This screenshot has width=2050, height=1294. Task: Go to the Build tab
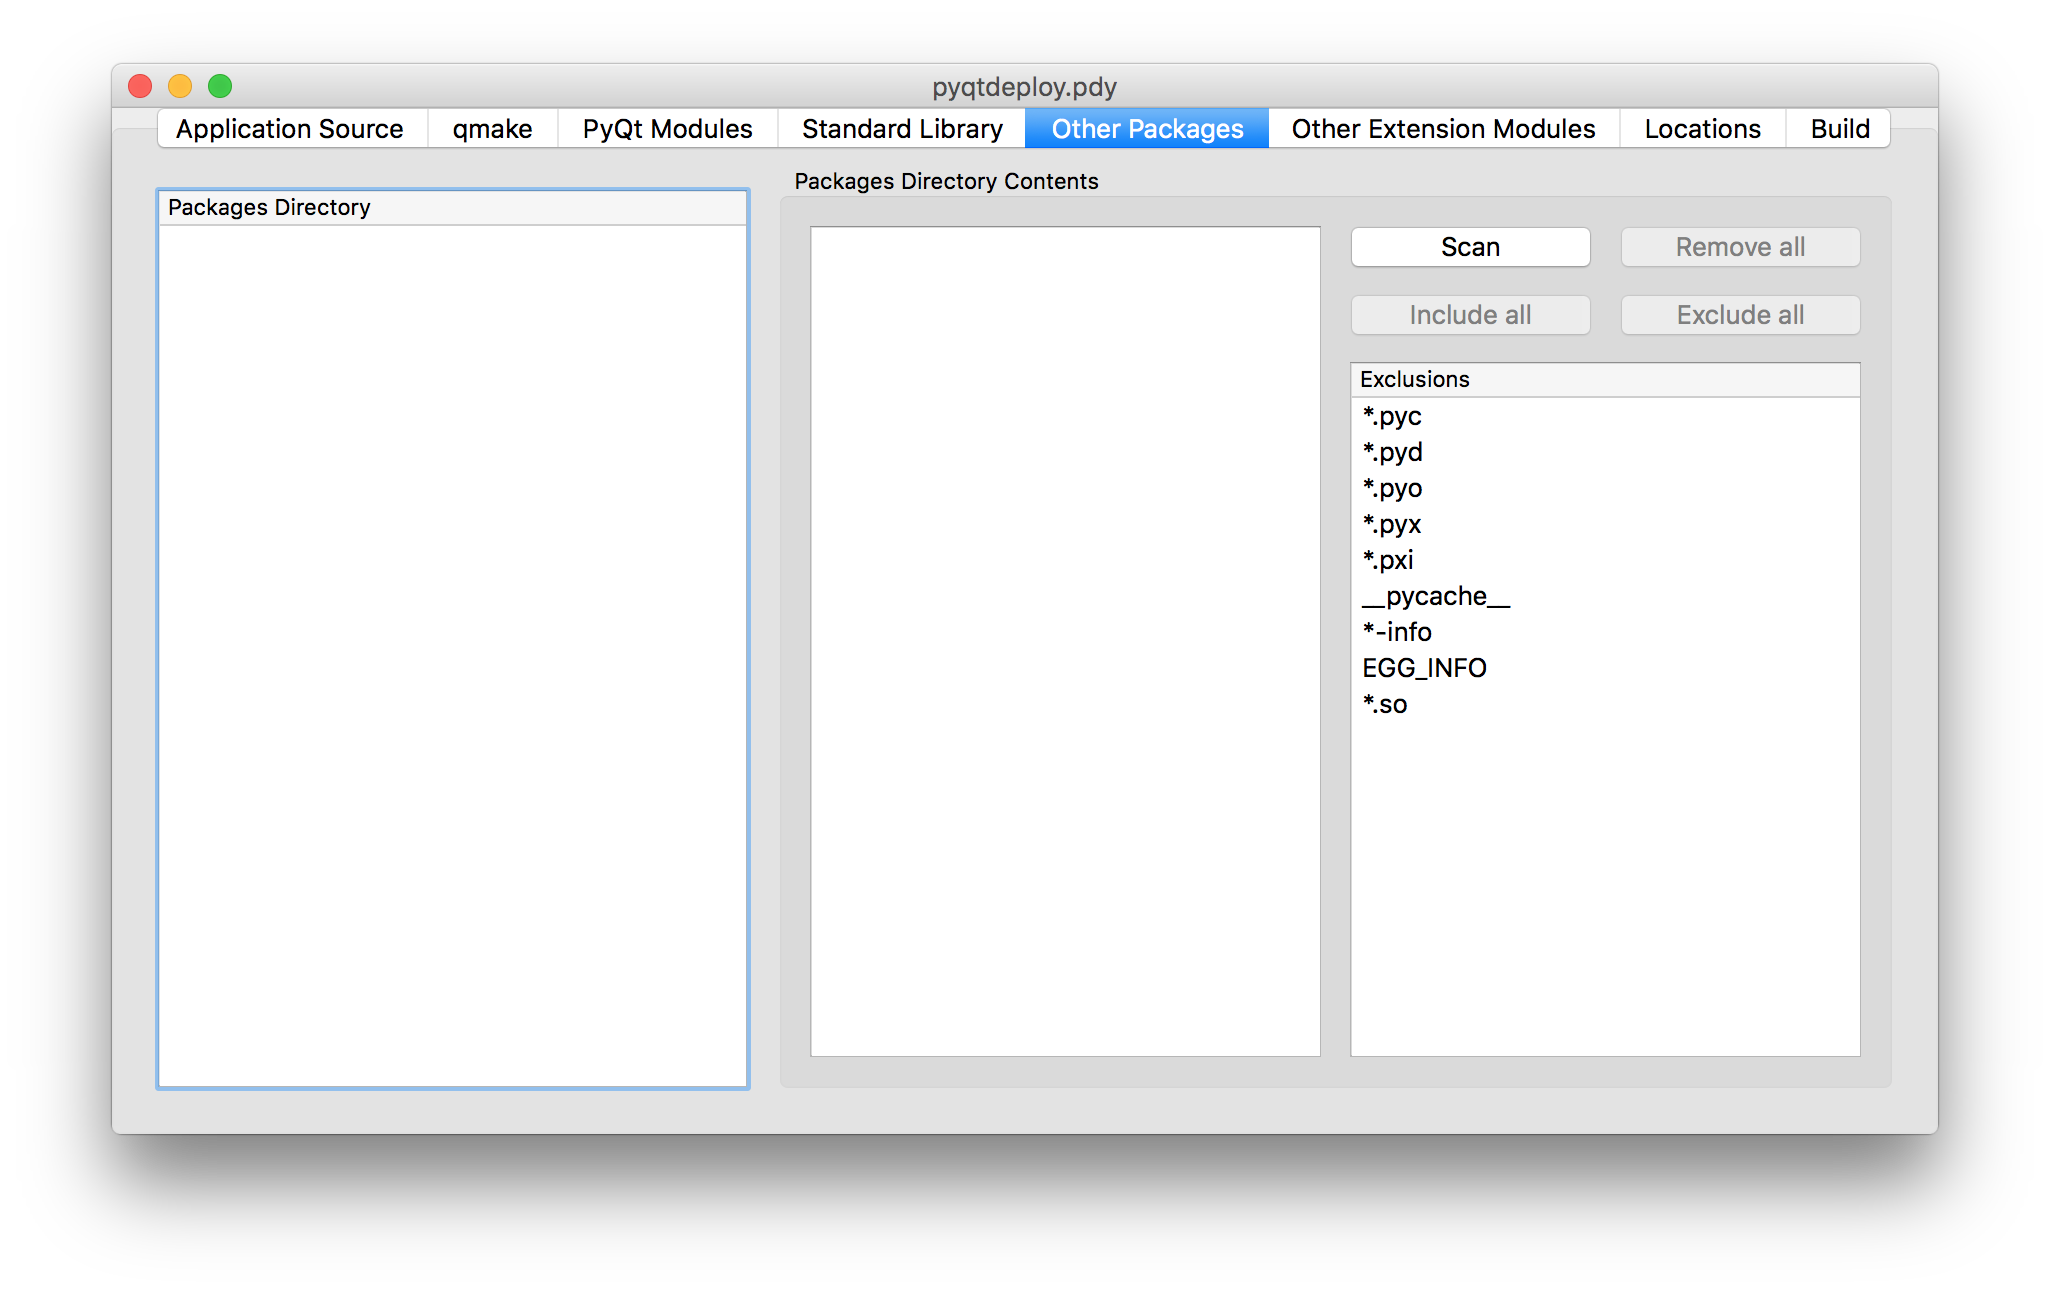1839,129
